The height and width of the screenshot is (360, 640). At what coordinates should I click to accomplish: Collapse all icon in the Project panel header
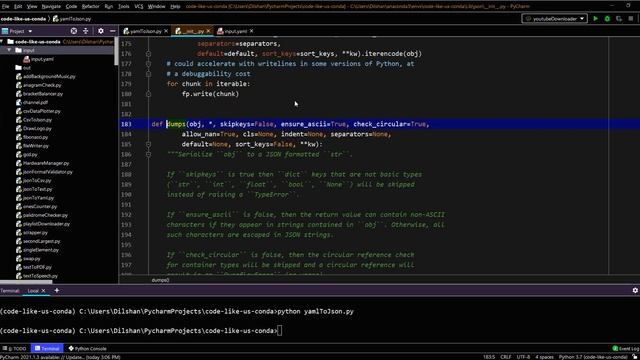coord(86,31)
